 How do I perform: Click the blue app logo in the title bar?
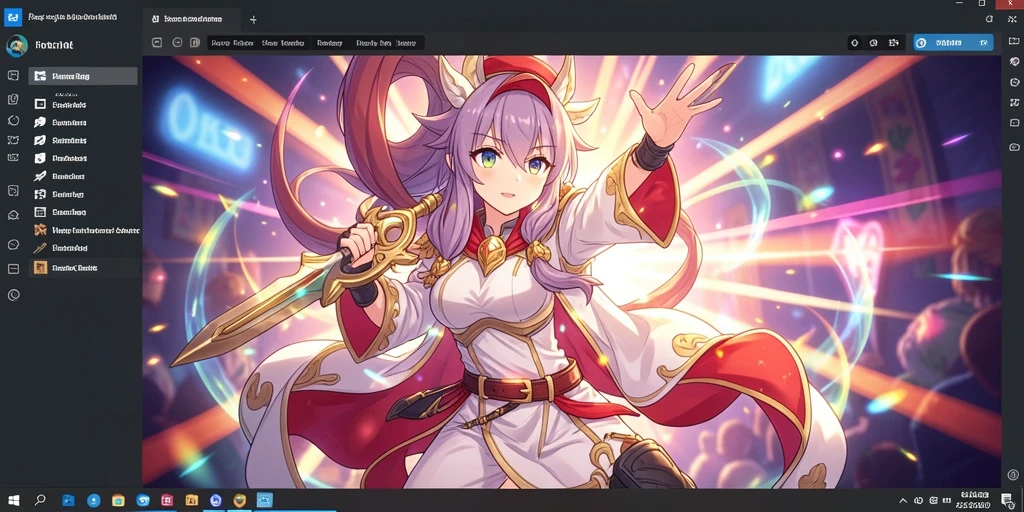(x=13, y=18)
